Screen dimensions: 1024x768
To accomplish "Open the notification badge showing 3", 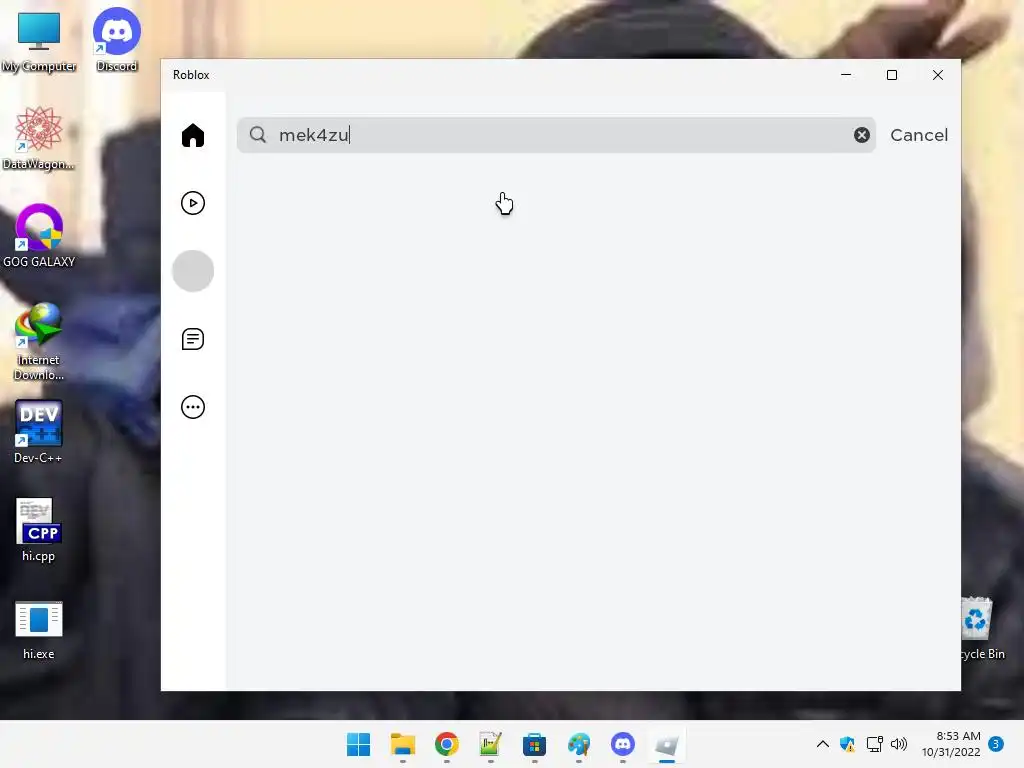I will tap(996, 744).
